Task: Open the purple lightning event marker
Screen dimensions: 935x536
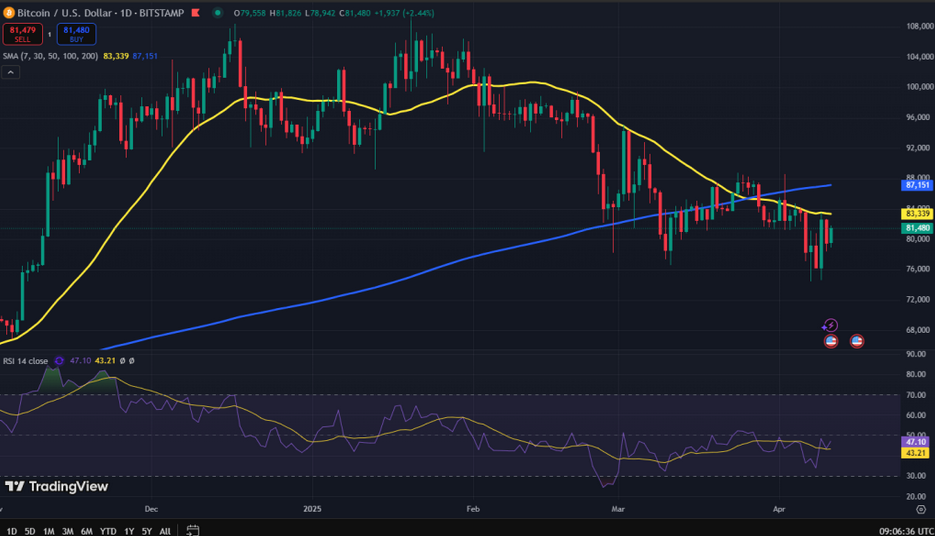Action: [x=830, y=326]
